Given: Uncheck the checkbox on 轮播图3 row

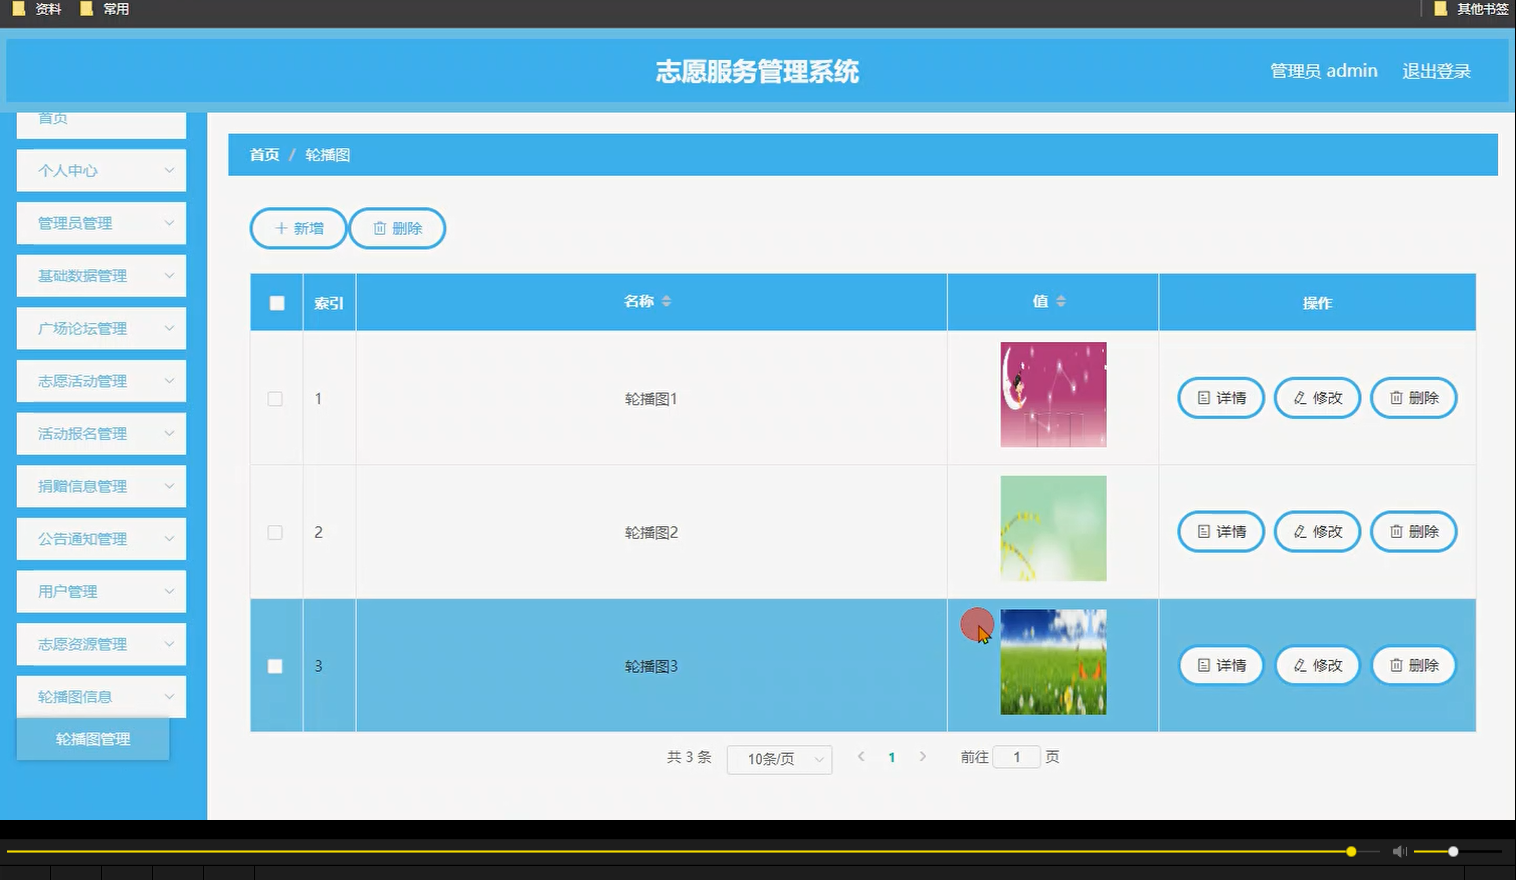Looking at the screenshot, I should tap(276, 665).
